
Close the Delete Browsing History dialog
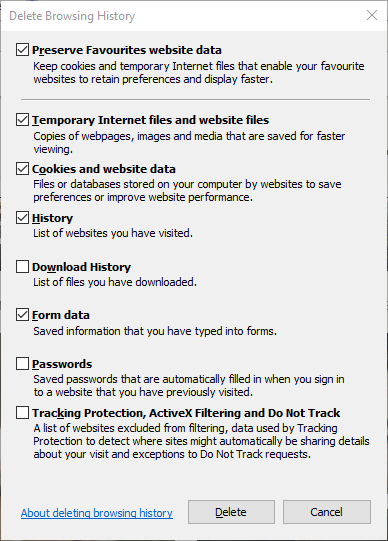pos(372,15)
